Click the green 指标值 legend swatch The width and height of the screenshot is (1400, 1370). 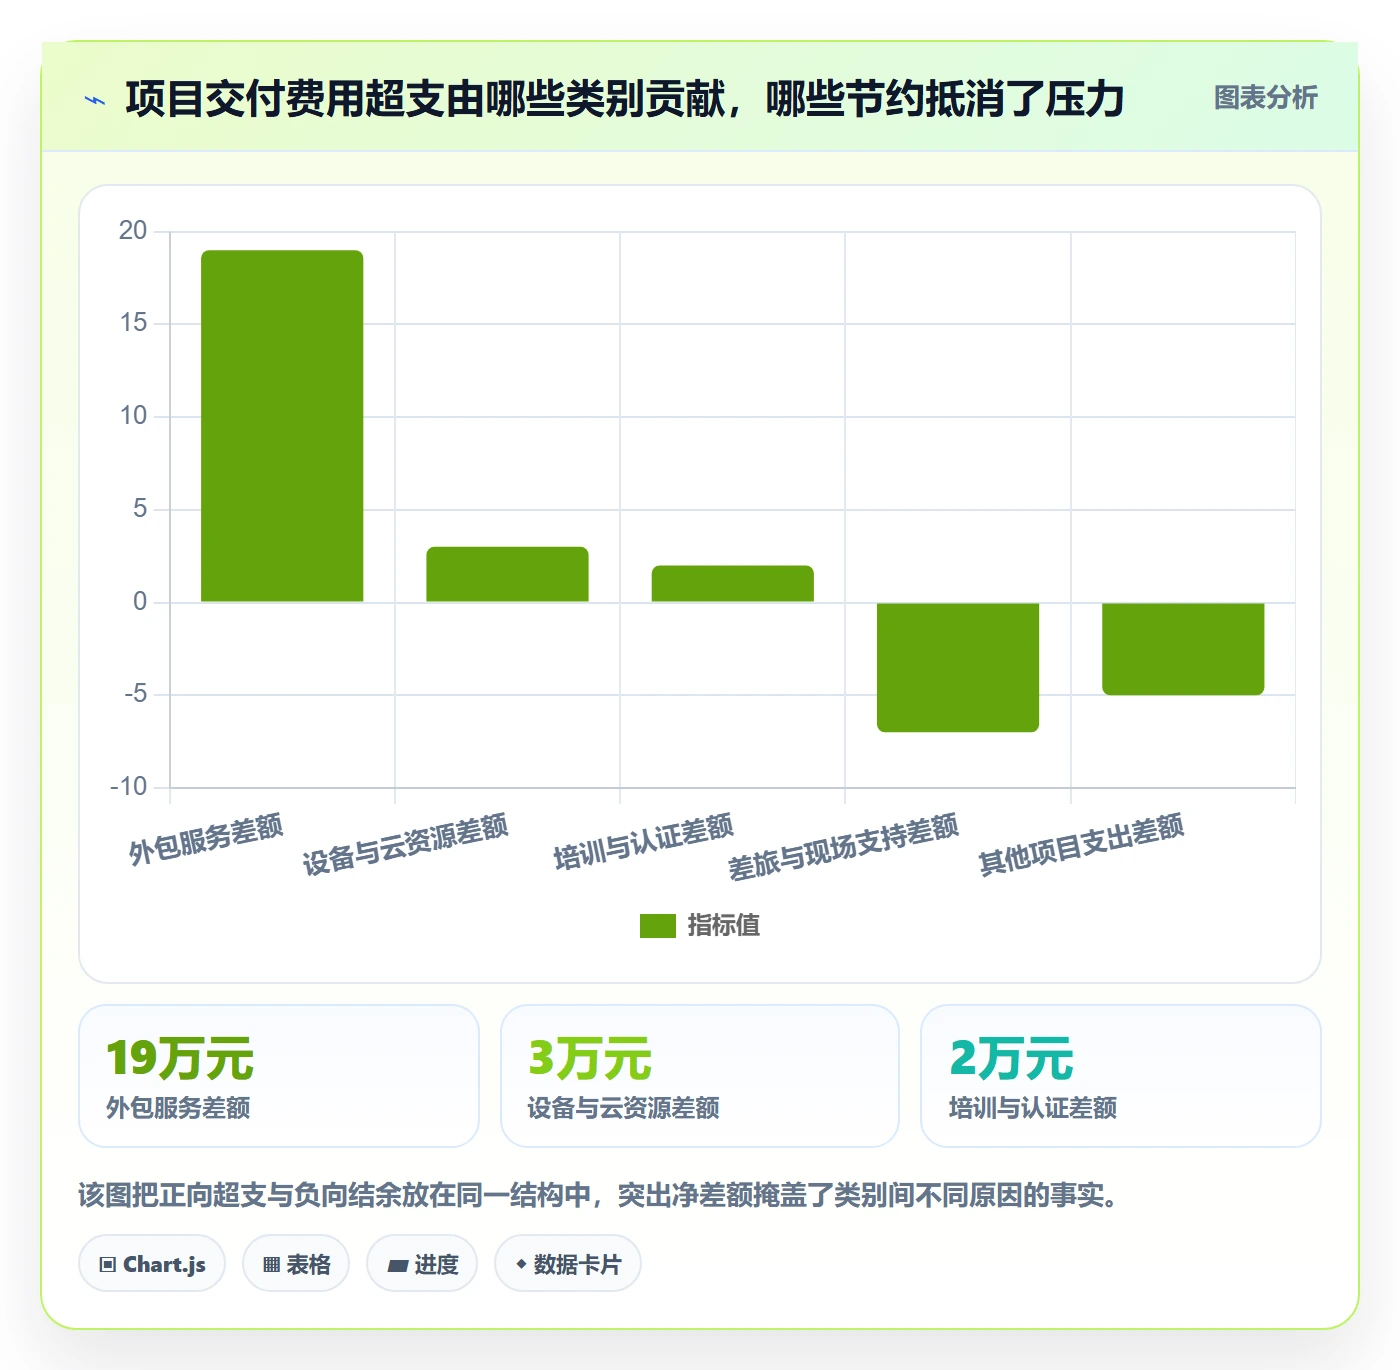coord(658,926)
